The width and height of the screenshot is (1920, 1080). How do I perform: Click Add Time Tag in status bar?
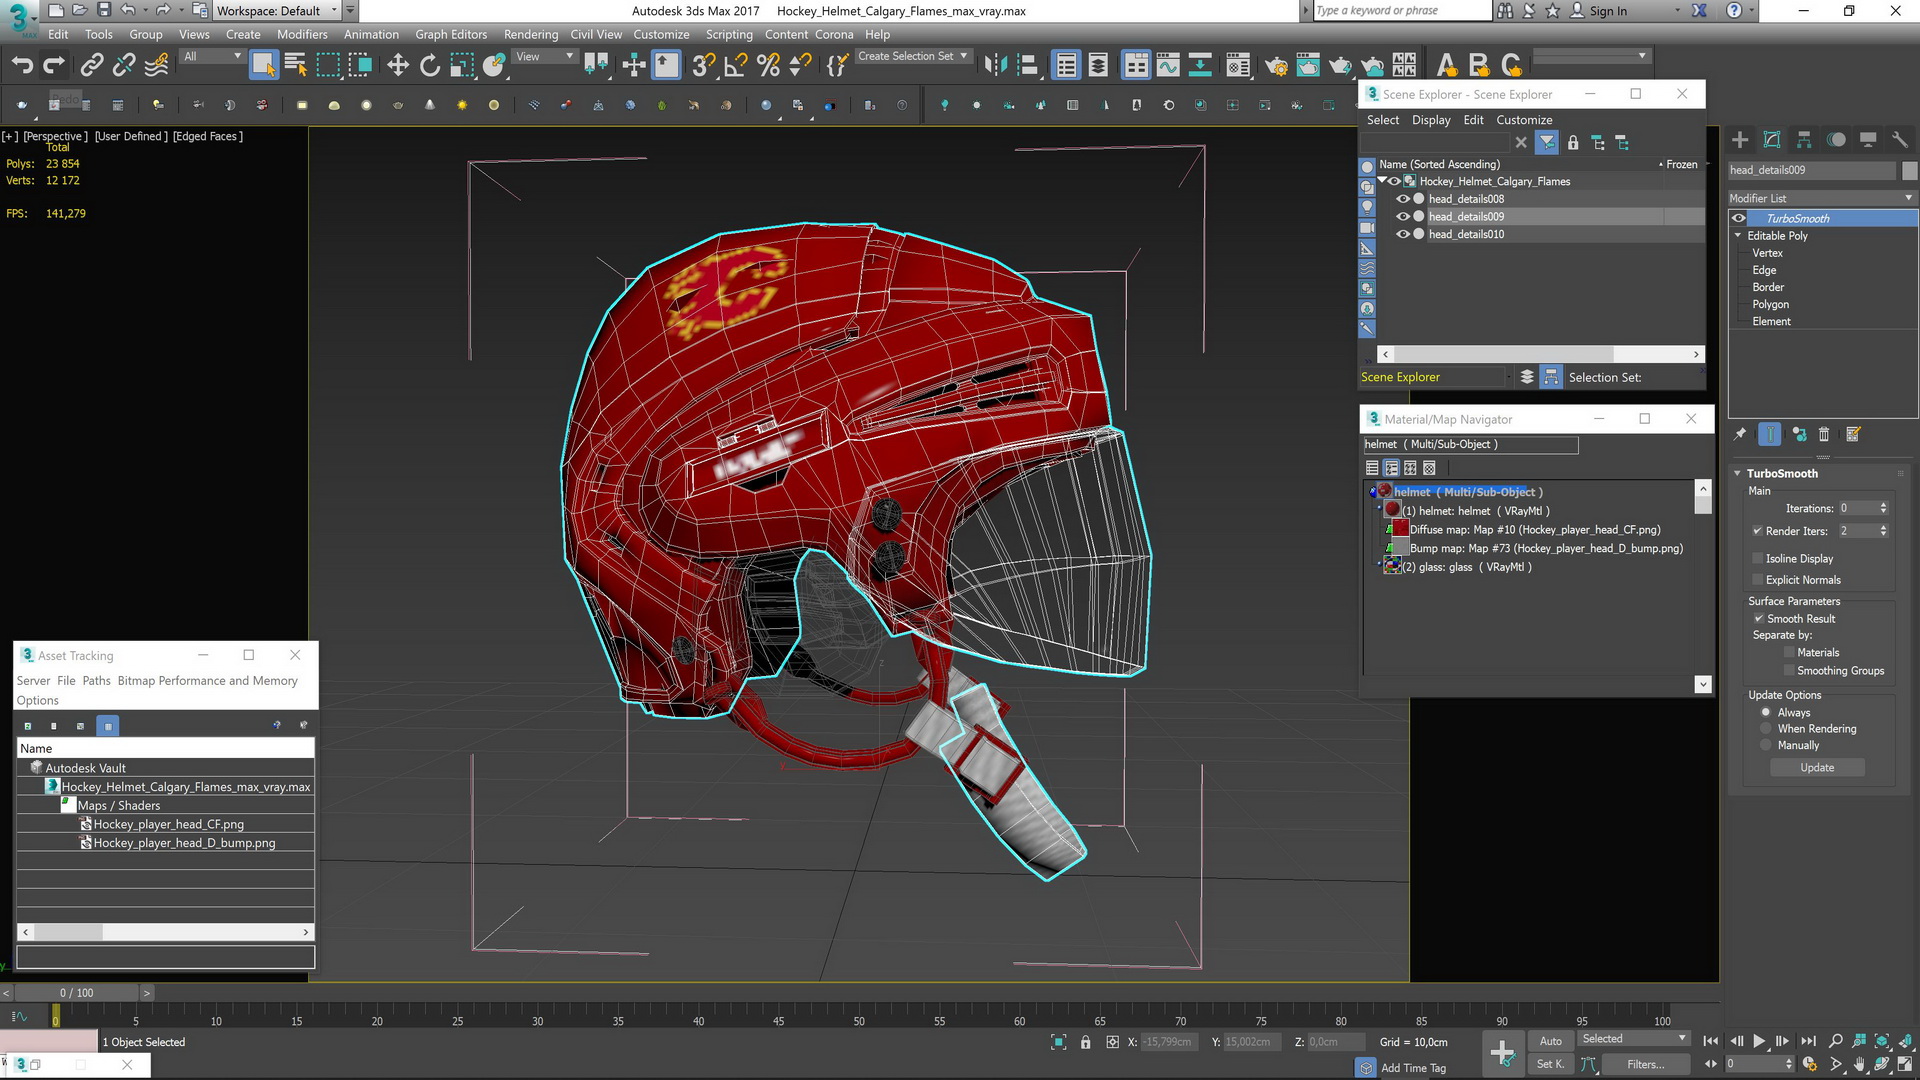[1413, 1068]
